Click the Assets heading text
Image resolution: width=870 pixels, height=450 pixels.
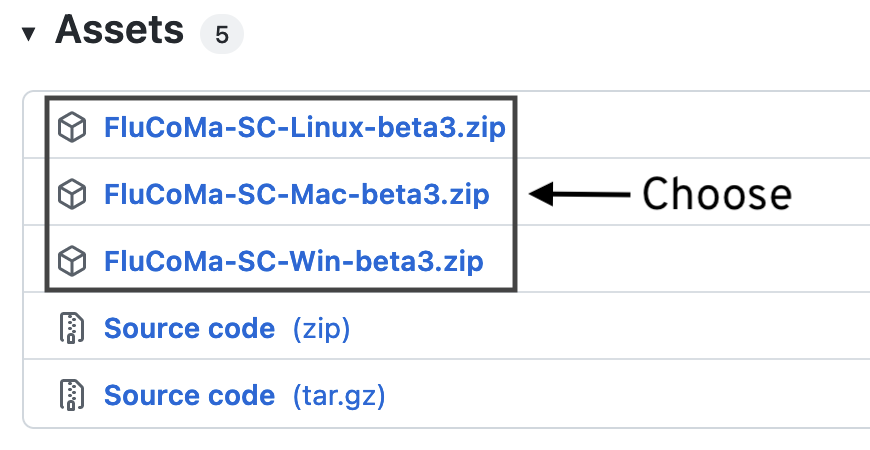(x=119, y=29)
